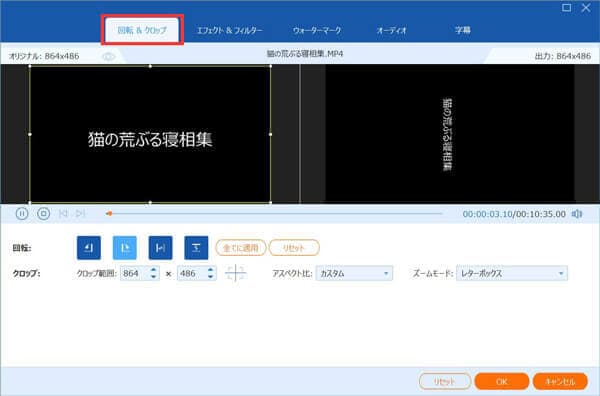Click the right-middle crop handle

271,134
